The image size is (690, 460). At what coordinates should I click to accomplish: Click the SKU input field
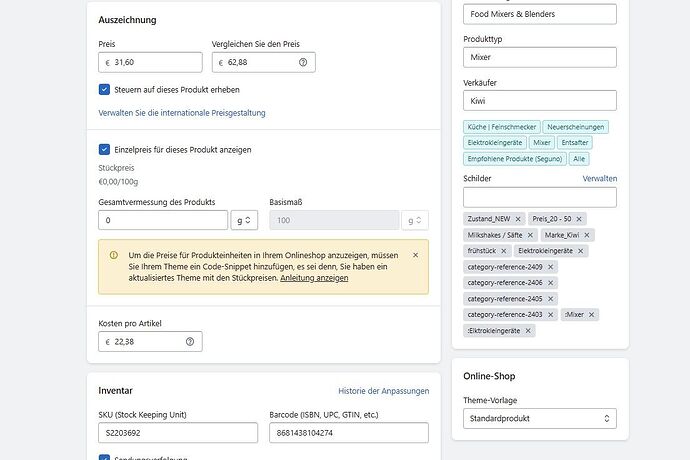tap(178, 433)
